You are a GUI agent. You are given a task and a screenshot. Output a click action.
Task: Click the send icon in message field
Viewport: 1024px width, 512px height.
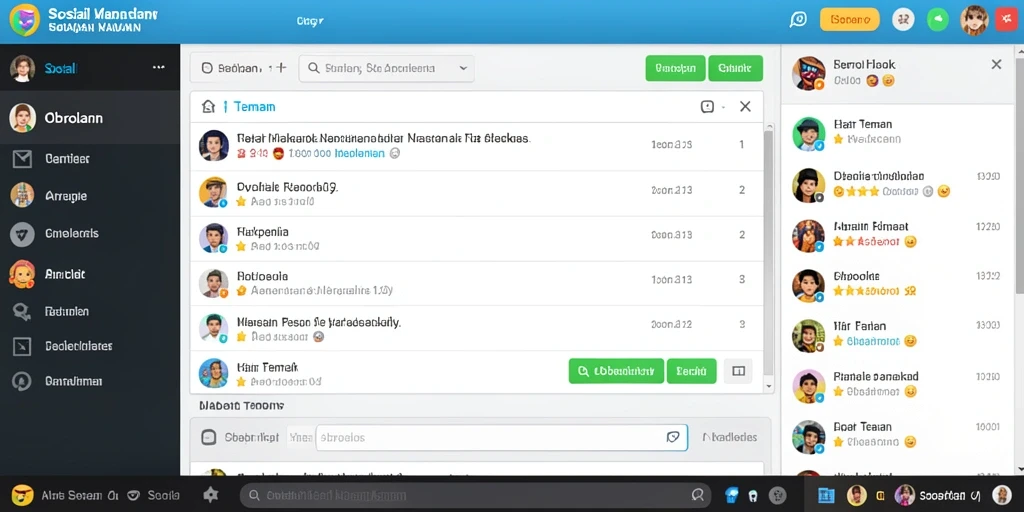click(x=673, y=438)
